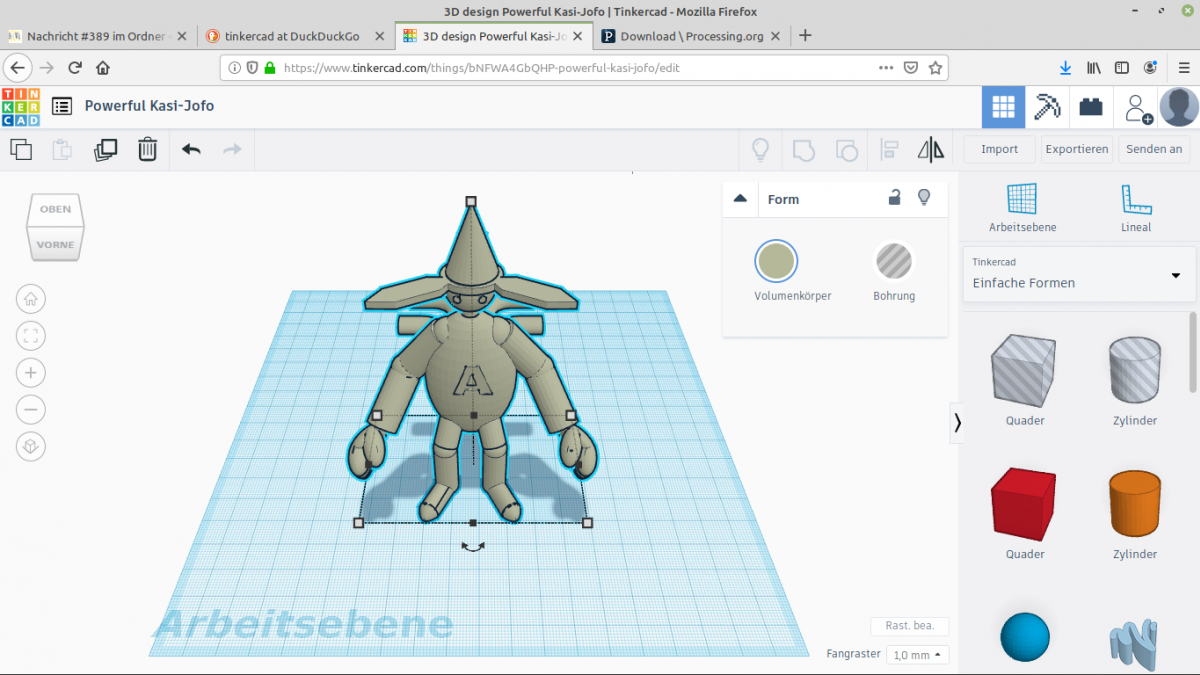Click the Powerful Kasi-Jofo design name
This screenshot has height=675, width=1200.
coord(149,106)
